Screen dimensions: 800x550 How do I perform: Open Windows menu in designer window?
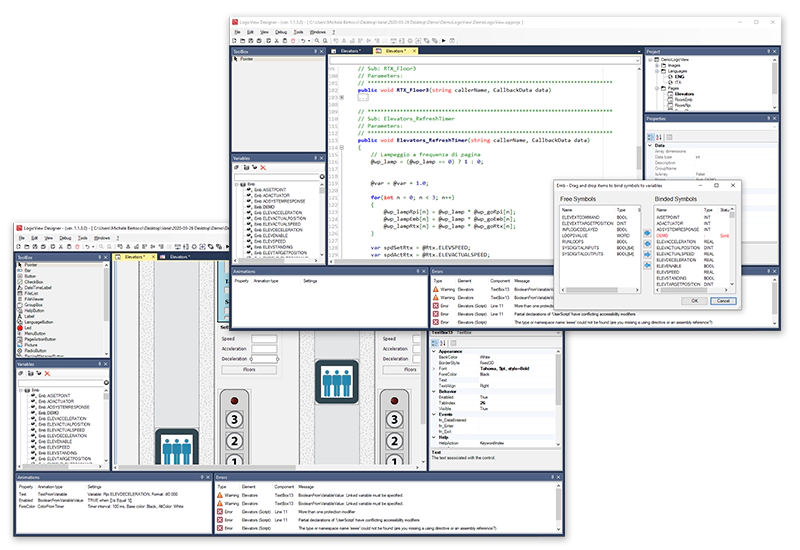pos(102,238)
